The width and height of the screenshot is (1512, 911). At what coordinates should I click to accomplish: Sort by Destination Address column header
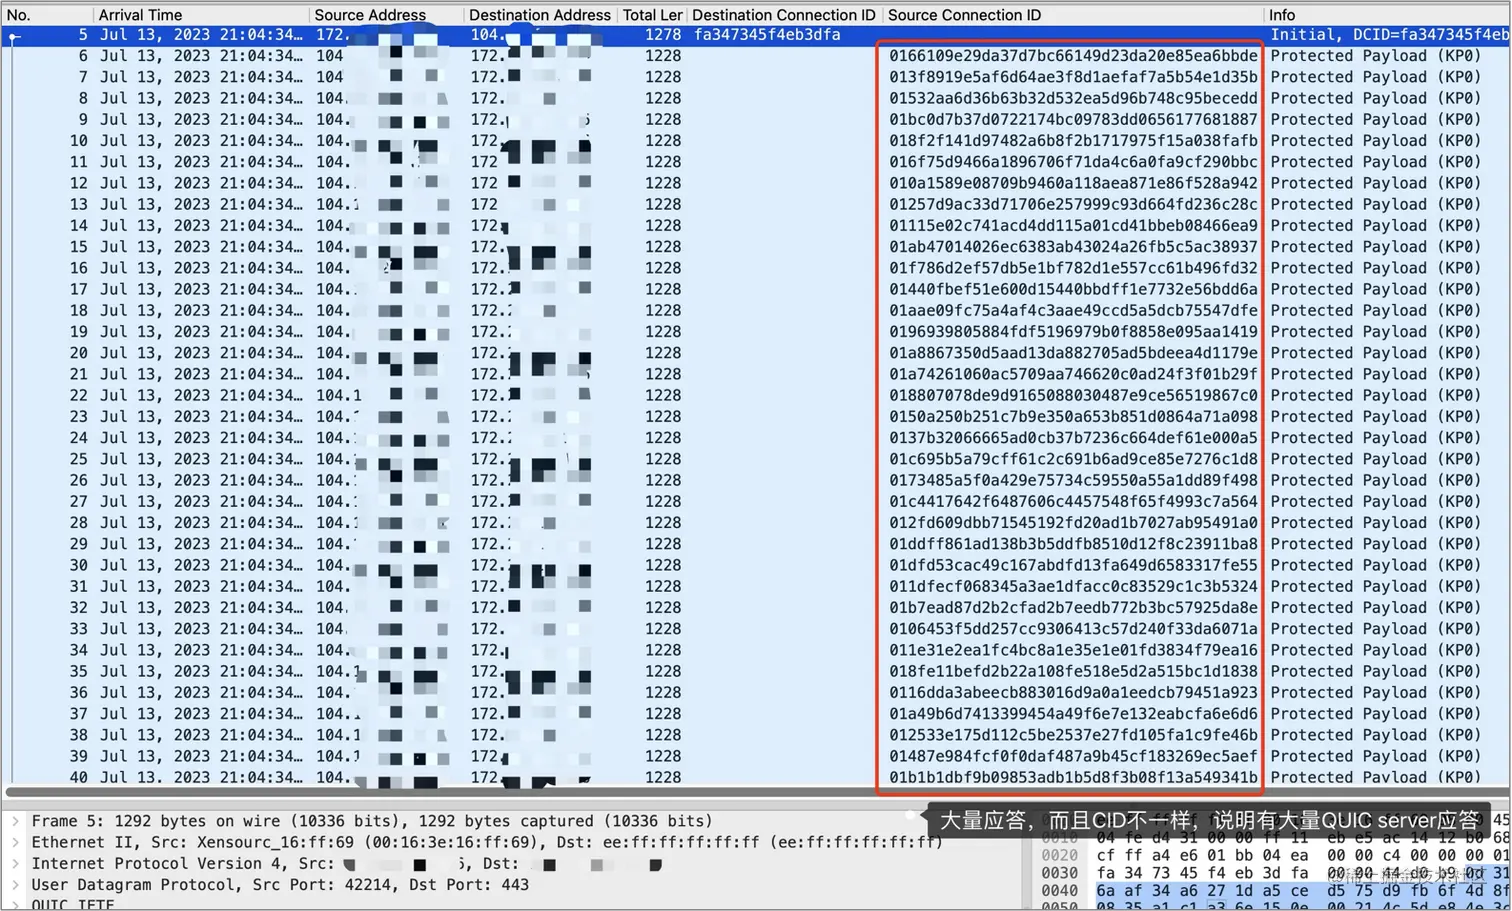tap(540, 15)
